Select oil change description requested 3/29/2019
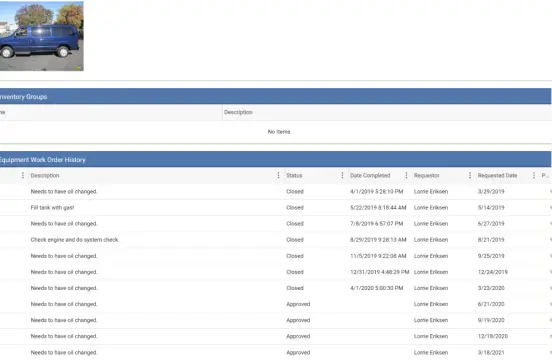 point(64,192)
